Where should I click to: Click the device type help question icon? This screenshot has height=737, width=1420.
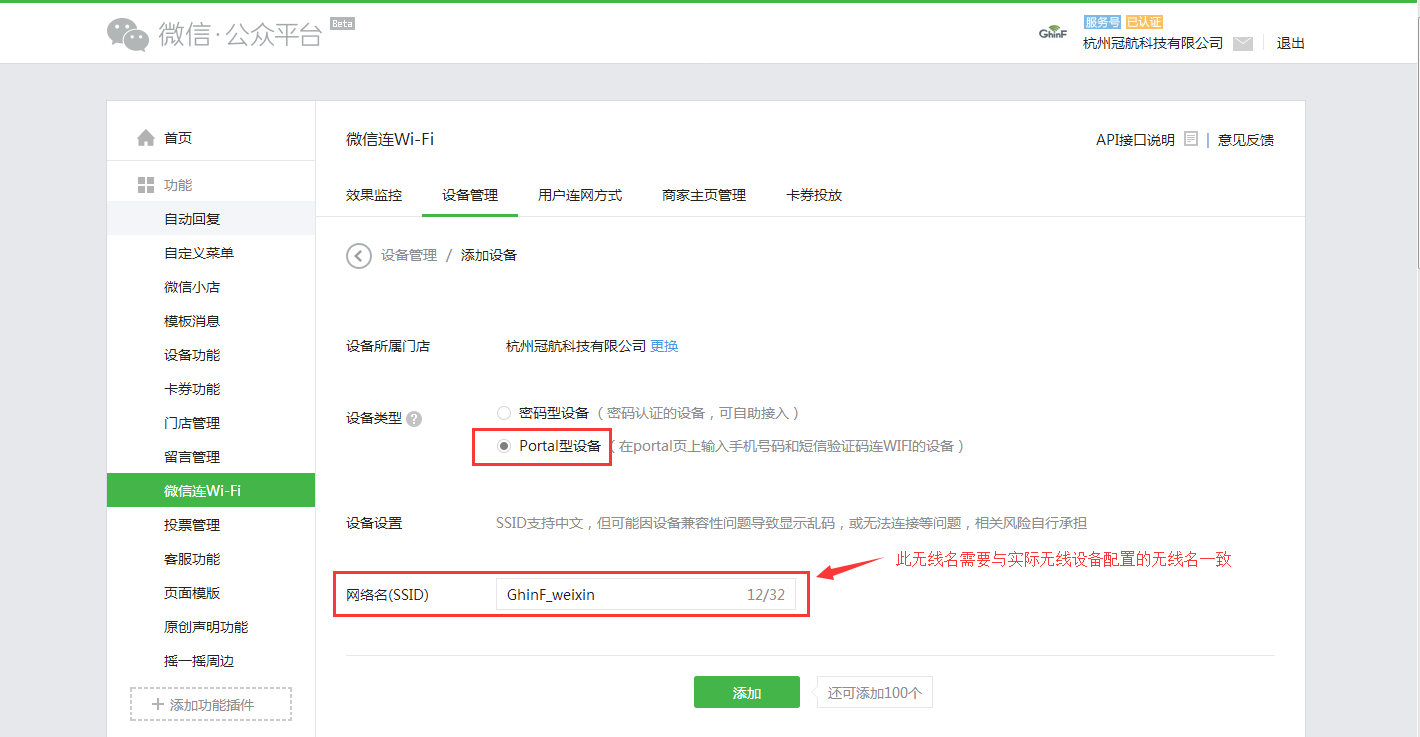(414, 419)
